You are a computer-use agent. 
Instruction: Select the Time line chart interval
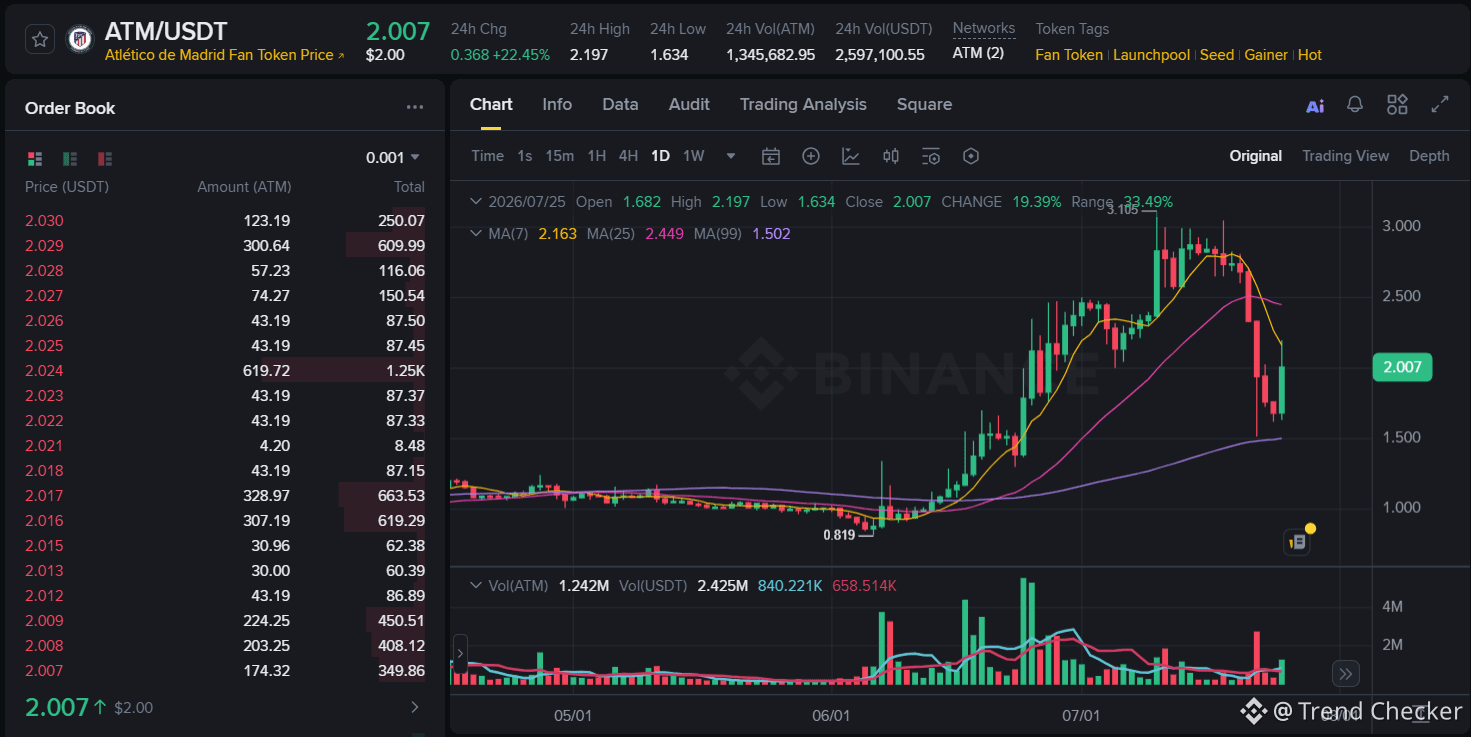click(x=487, y=156)
